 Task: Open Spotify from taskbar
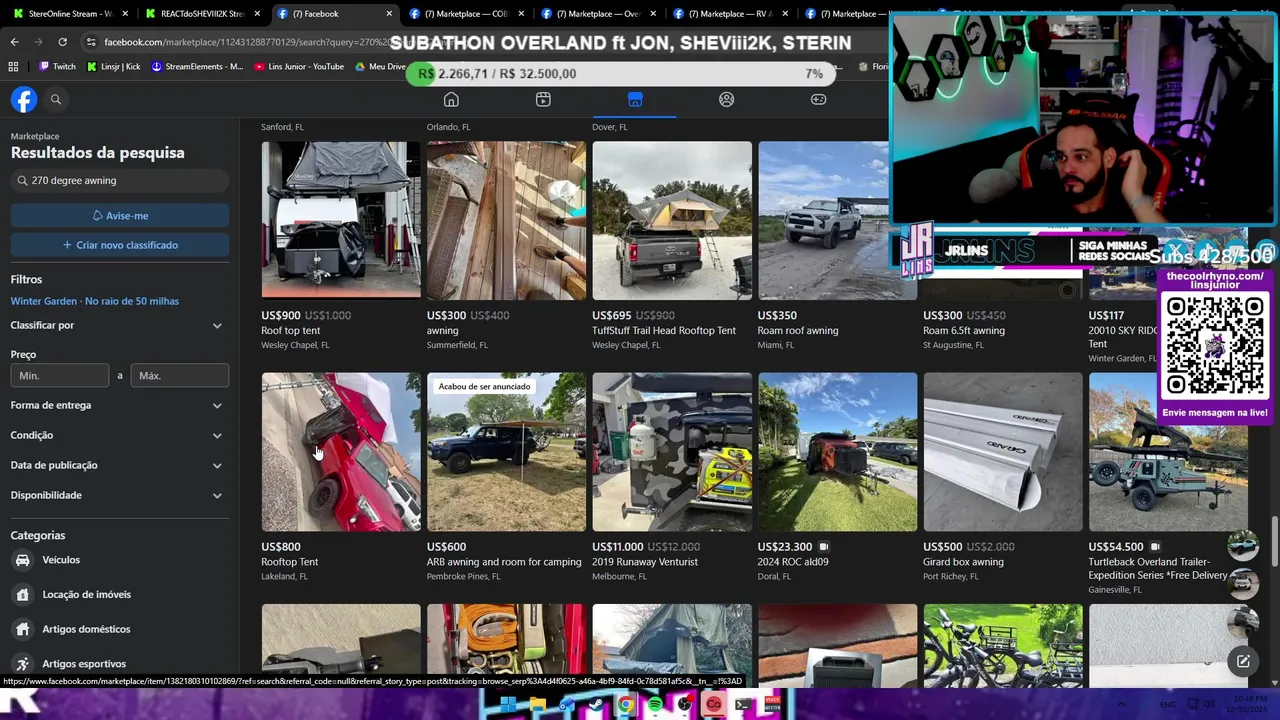pos(655,705)
